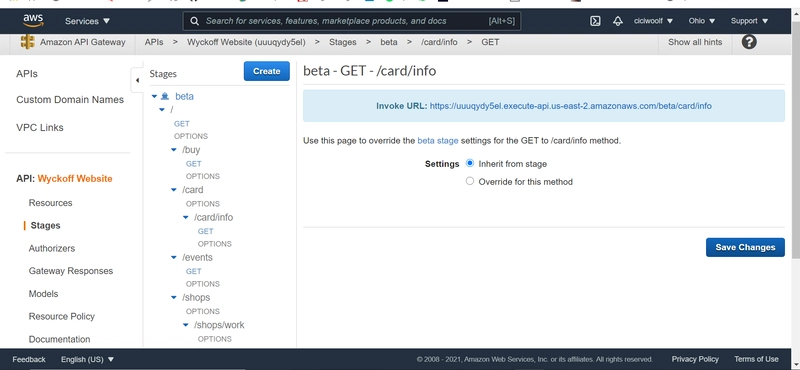Open the Invoke URL link
Viewport: 800px width, 370px height.
pos(570,106)
